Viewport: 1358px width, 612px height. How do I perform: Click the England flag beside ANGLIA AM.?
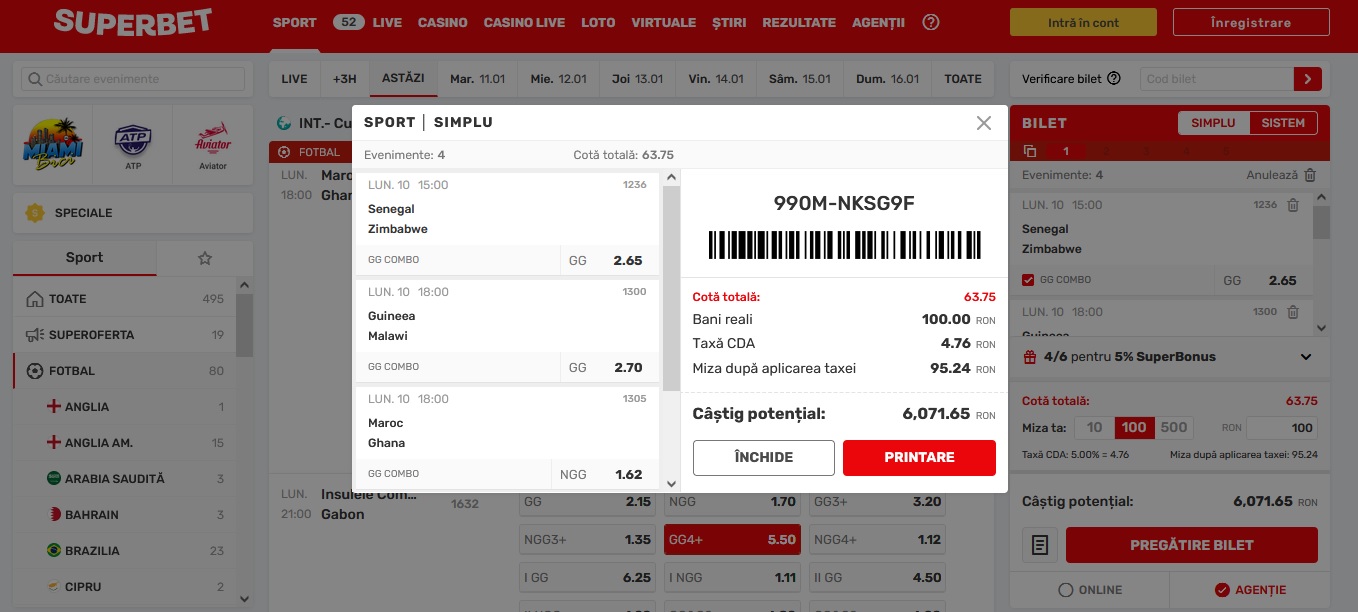(54, 443)
